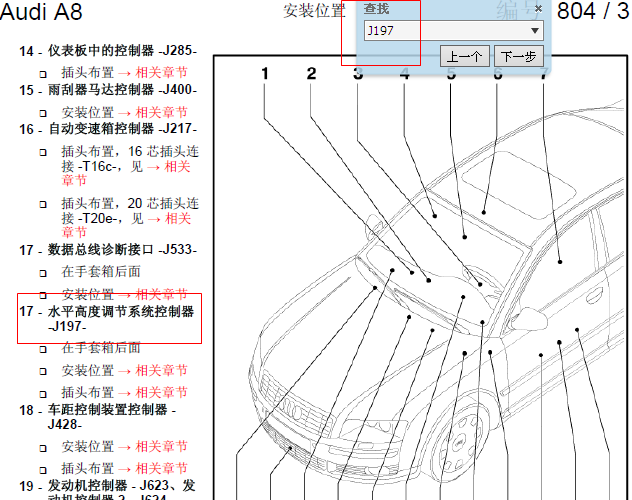The image size is (632, 500).
Task: Open 相关章节 link for J428 插头布置
Action: click(x=162, y=468)
